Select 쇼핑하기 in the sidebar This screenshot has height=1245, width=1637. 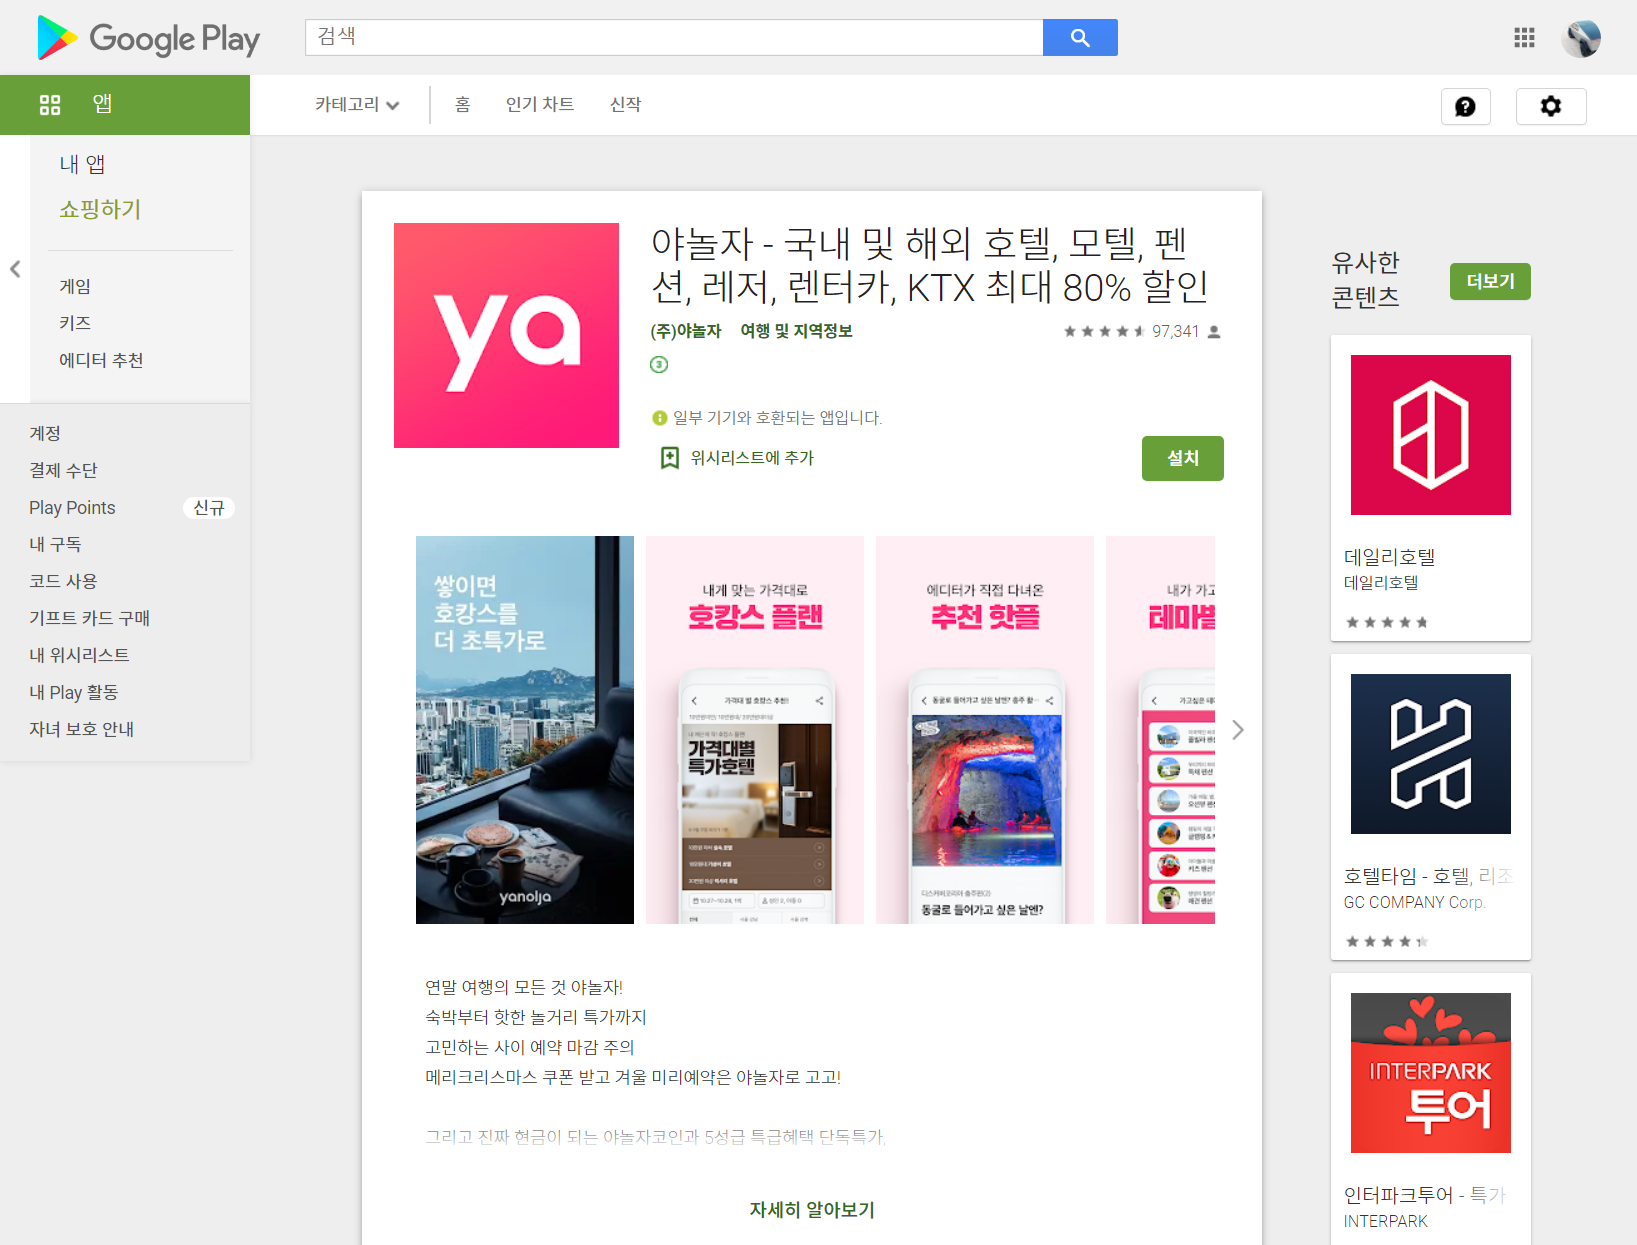tap(100, 209)
